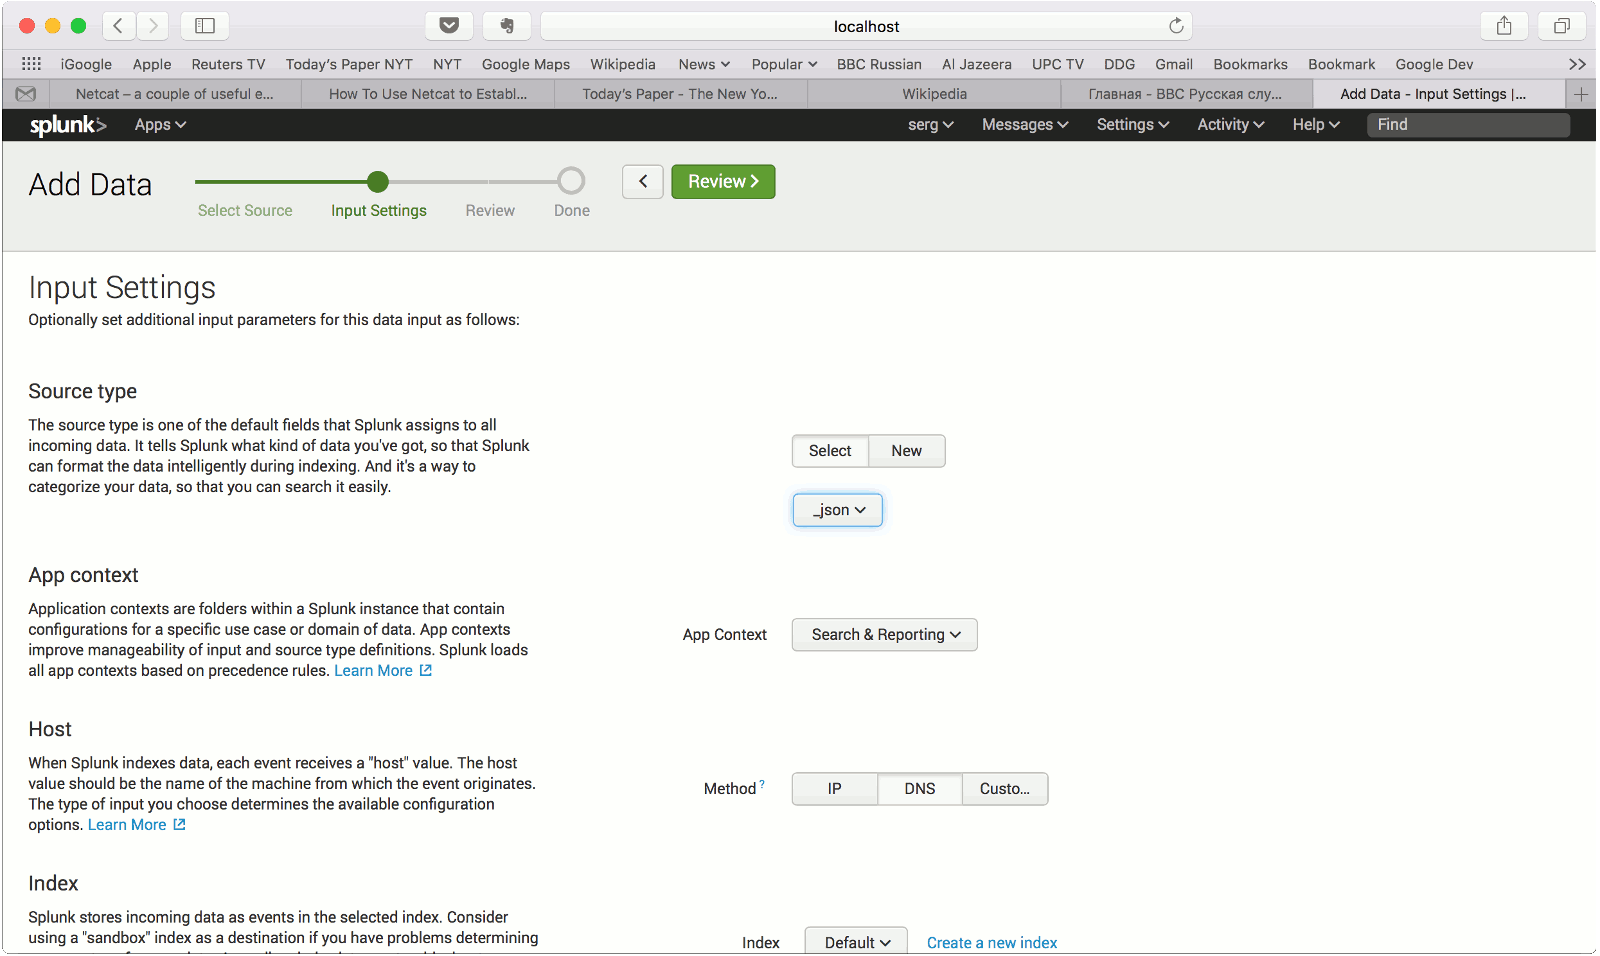
Task: Open the Apple bookmark
Action: [152, 64]
